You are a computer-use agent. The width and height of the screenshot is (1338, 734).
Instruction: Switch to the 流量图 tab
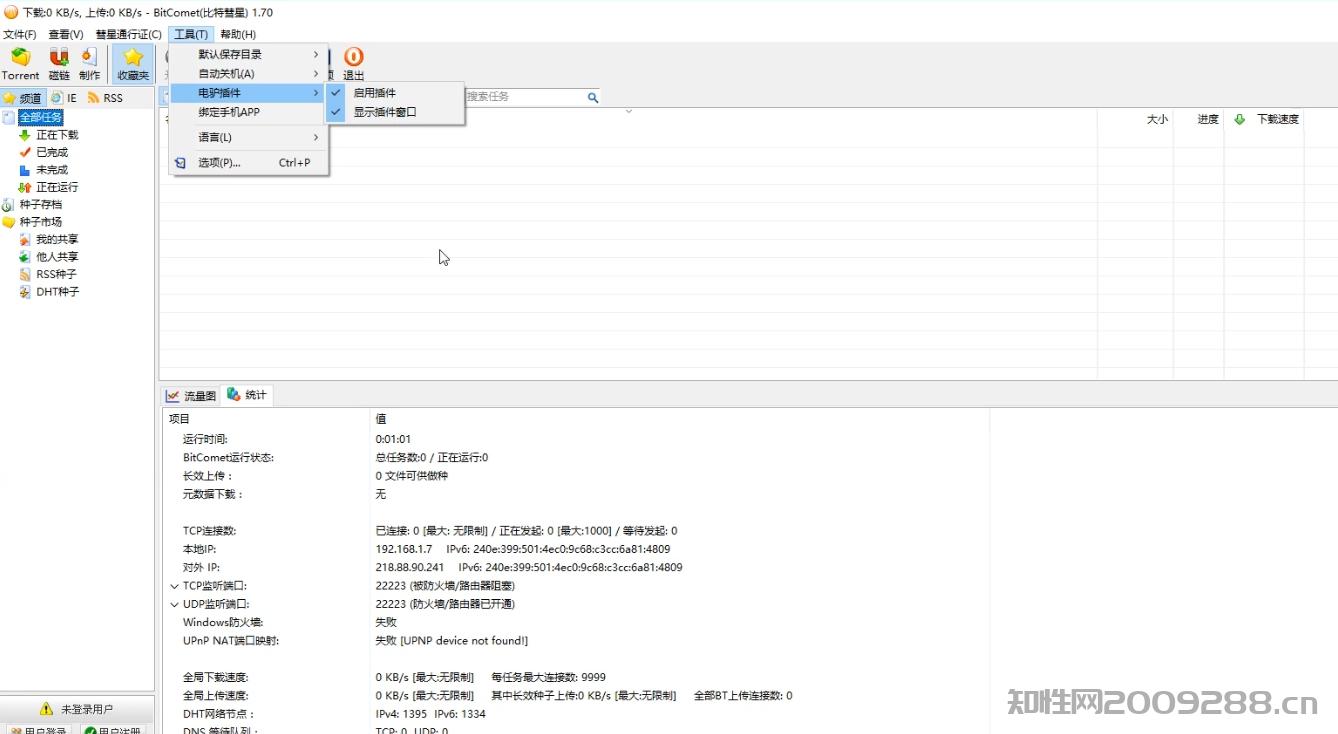click(192, 394)
